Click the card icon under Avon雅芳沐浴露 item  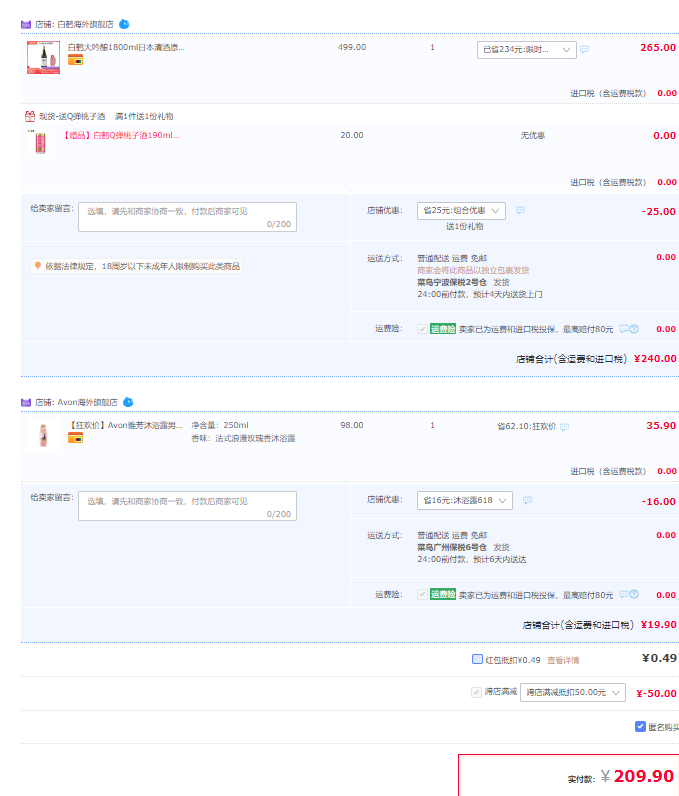click(x=75, y=438)
